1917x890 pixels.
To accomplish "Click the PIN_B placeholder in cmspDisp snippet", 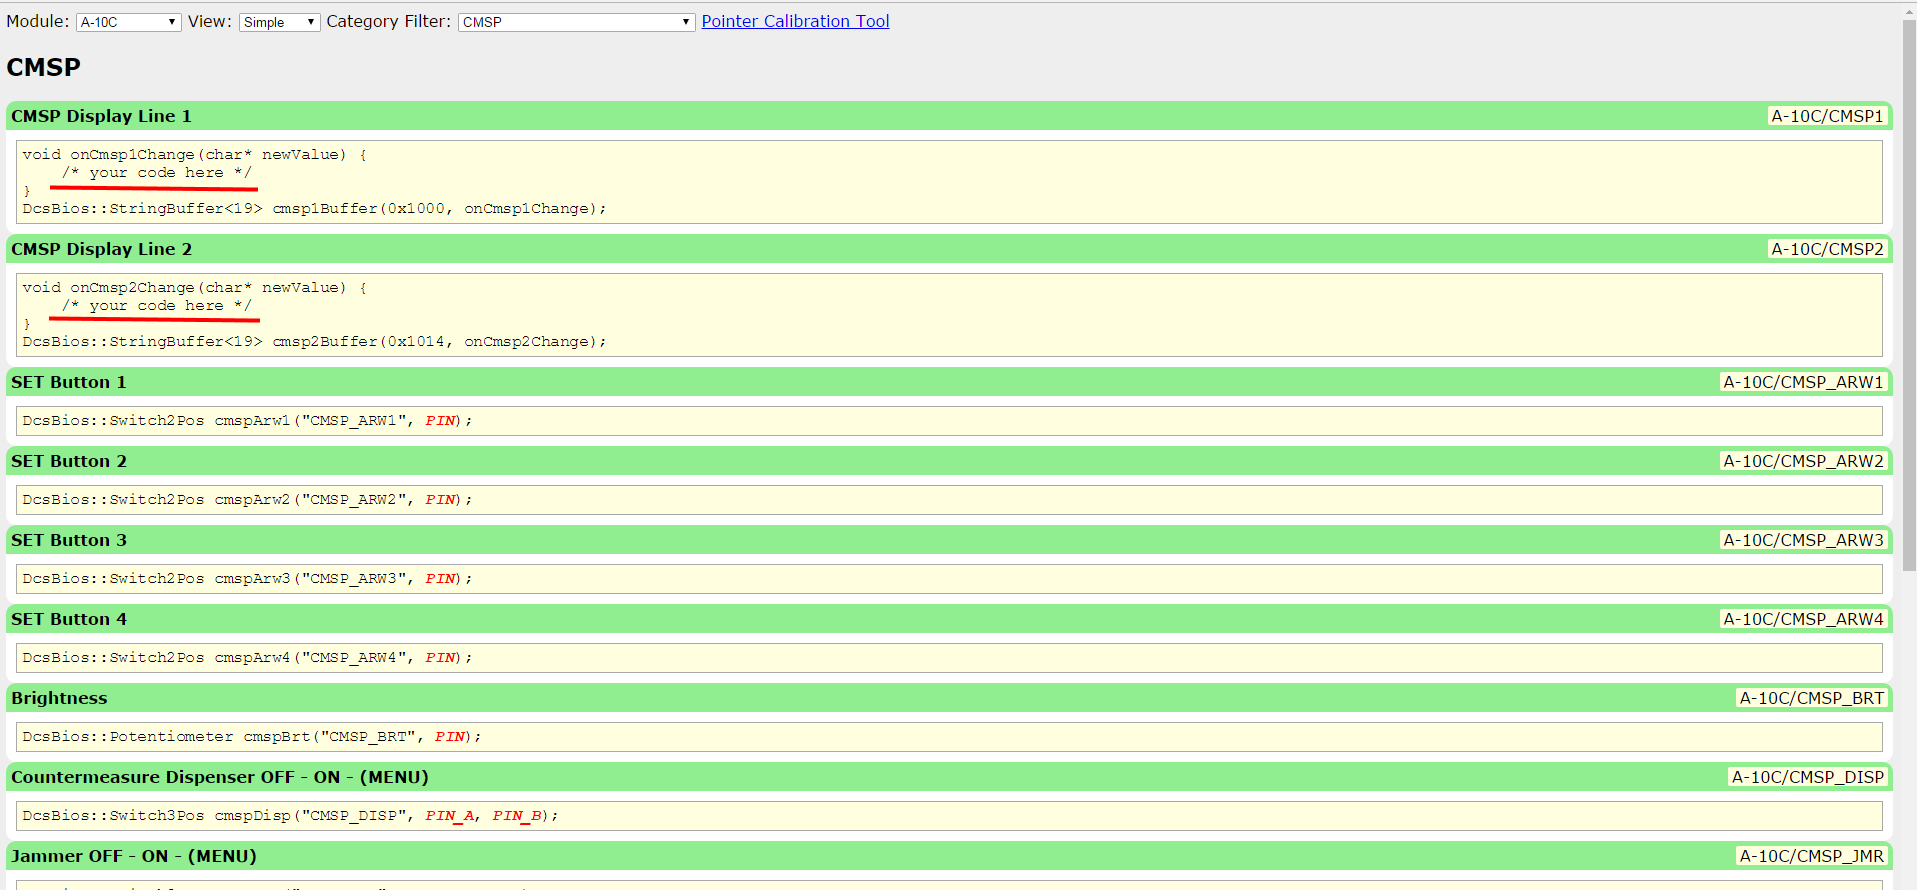I will coord(517,815).
